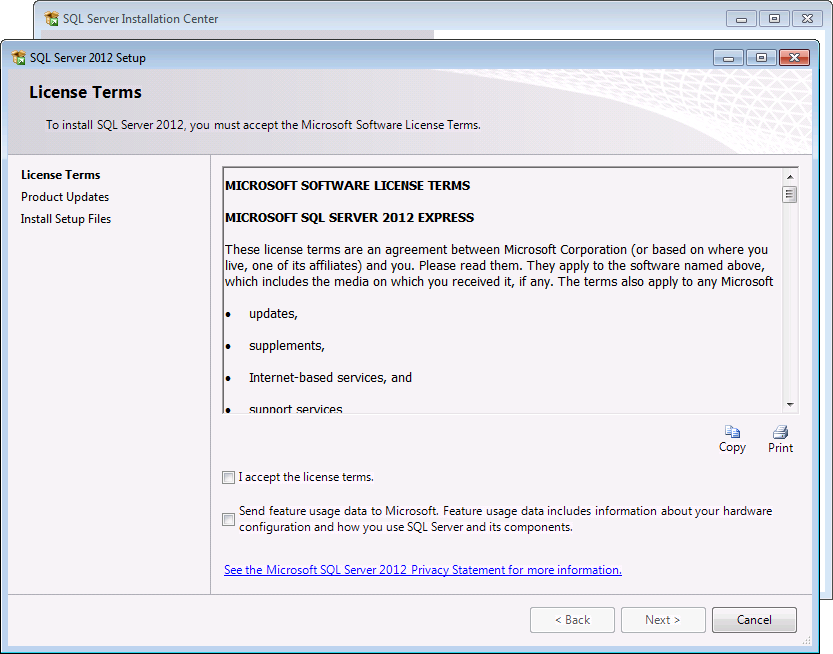This screenshot has width=833, height=654.
Task: Check 'I accept the license terms'
Action: (228, 477)
